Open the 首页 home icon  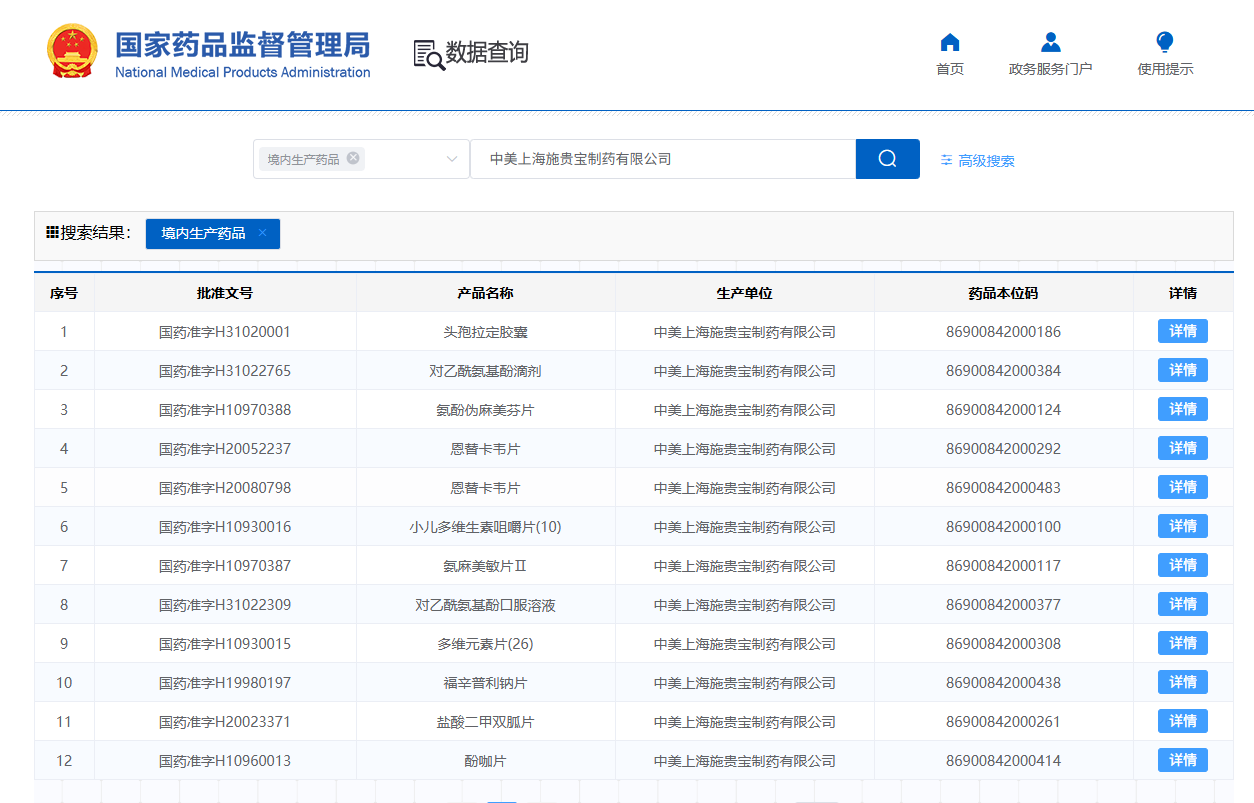point(950,43)
